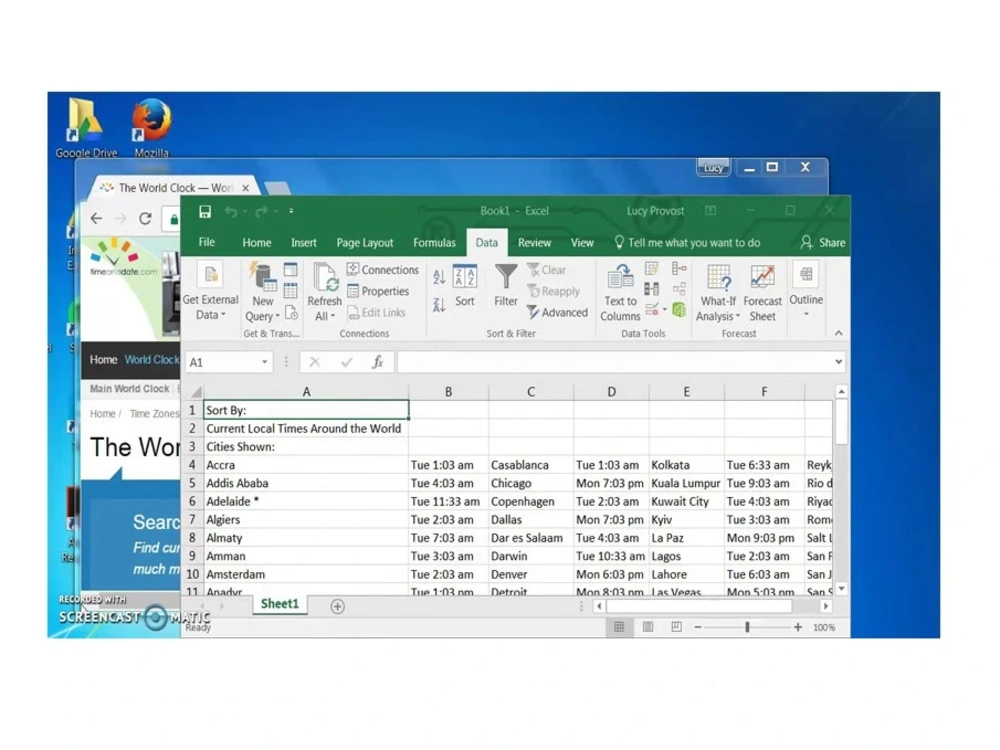
Task: Click the Share button in Excel
Action: [823, 242]
